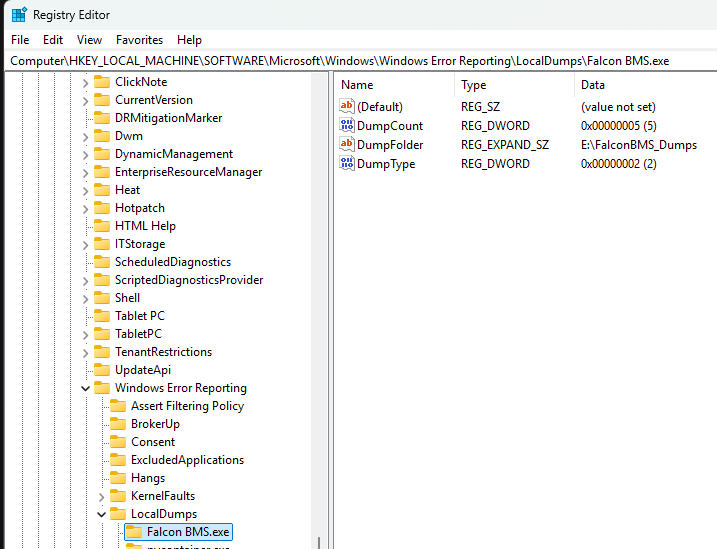The width and height of the screenshot is (717, 549).
Task: Click the DumpType DWORD value icon
Action: tap(347, 163)
